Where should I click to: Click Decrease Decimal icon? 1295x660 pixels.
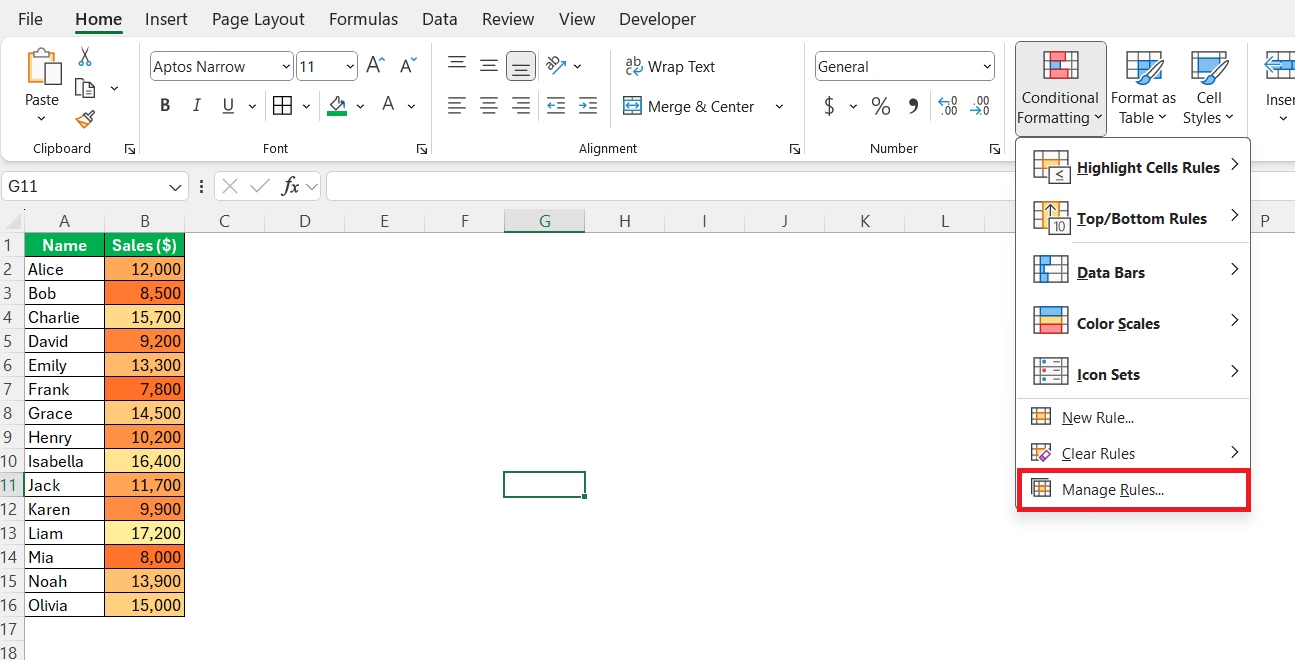click(x=981, y=106)
